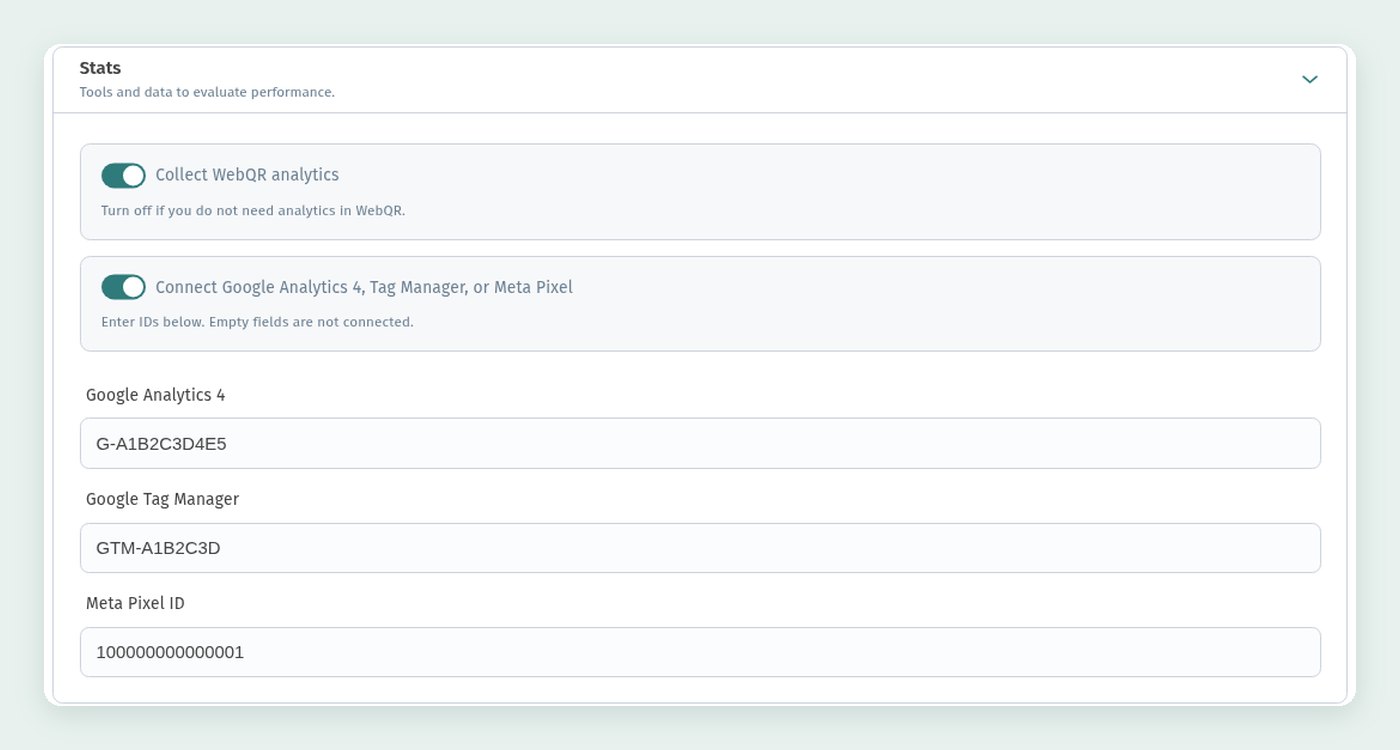Click the 'Meta Pixel ID' field label
Viewport: 1400px width, 750px height.
(135, 603)
